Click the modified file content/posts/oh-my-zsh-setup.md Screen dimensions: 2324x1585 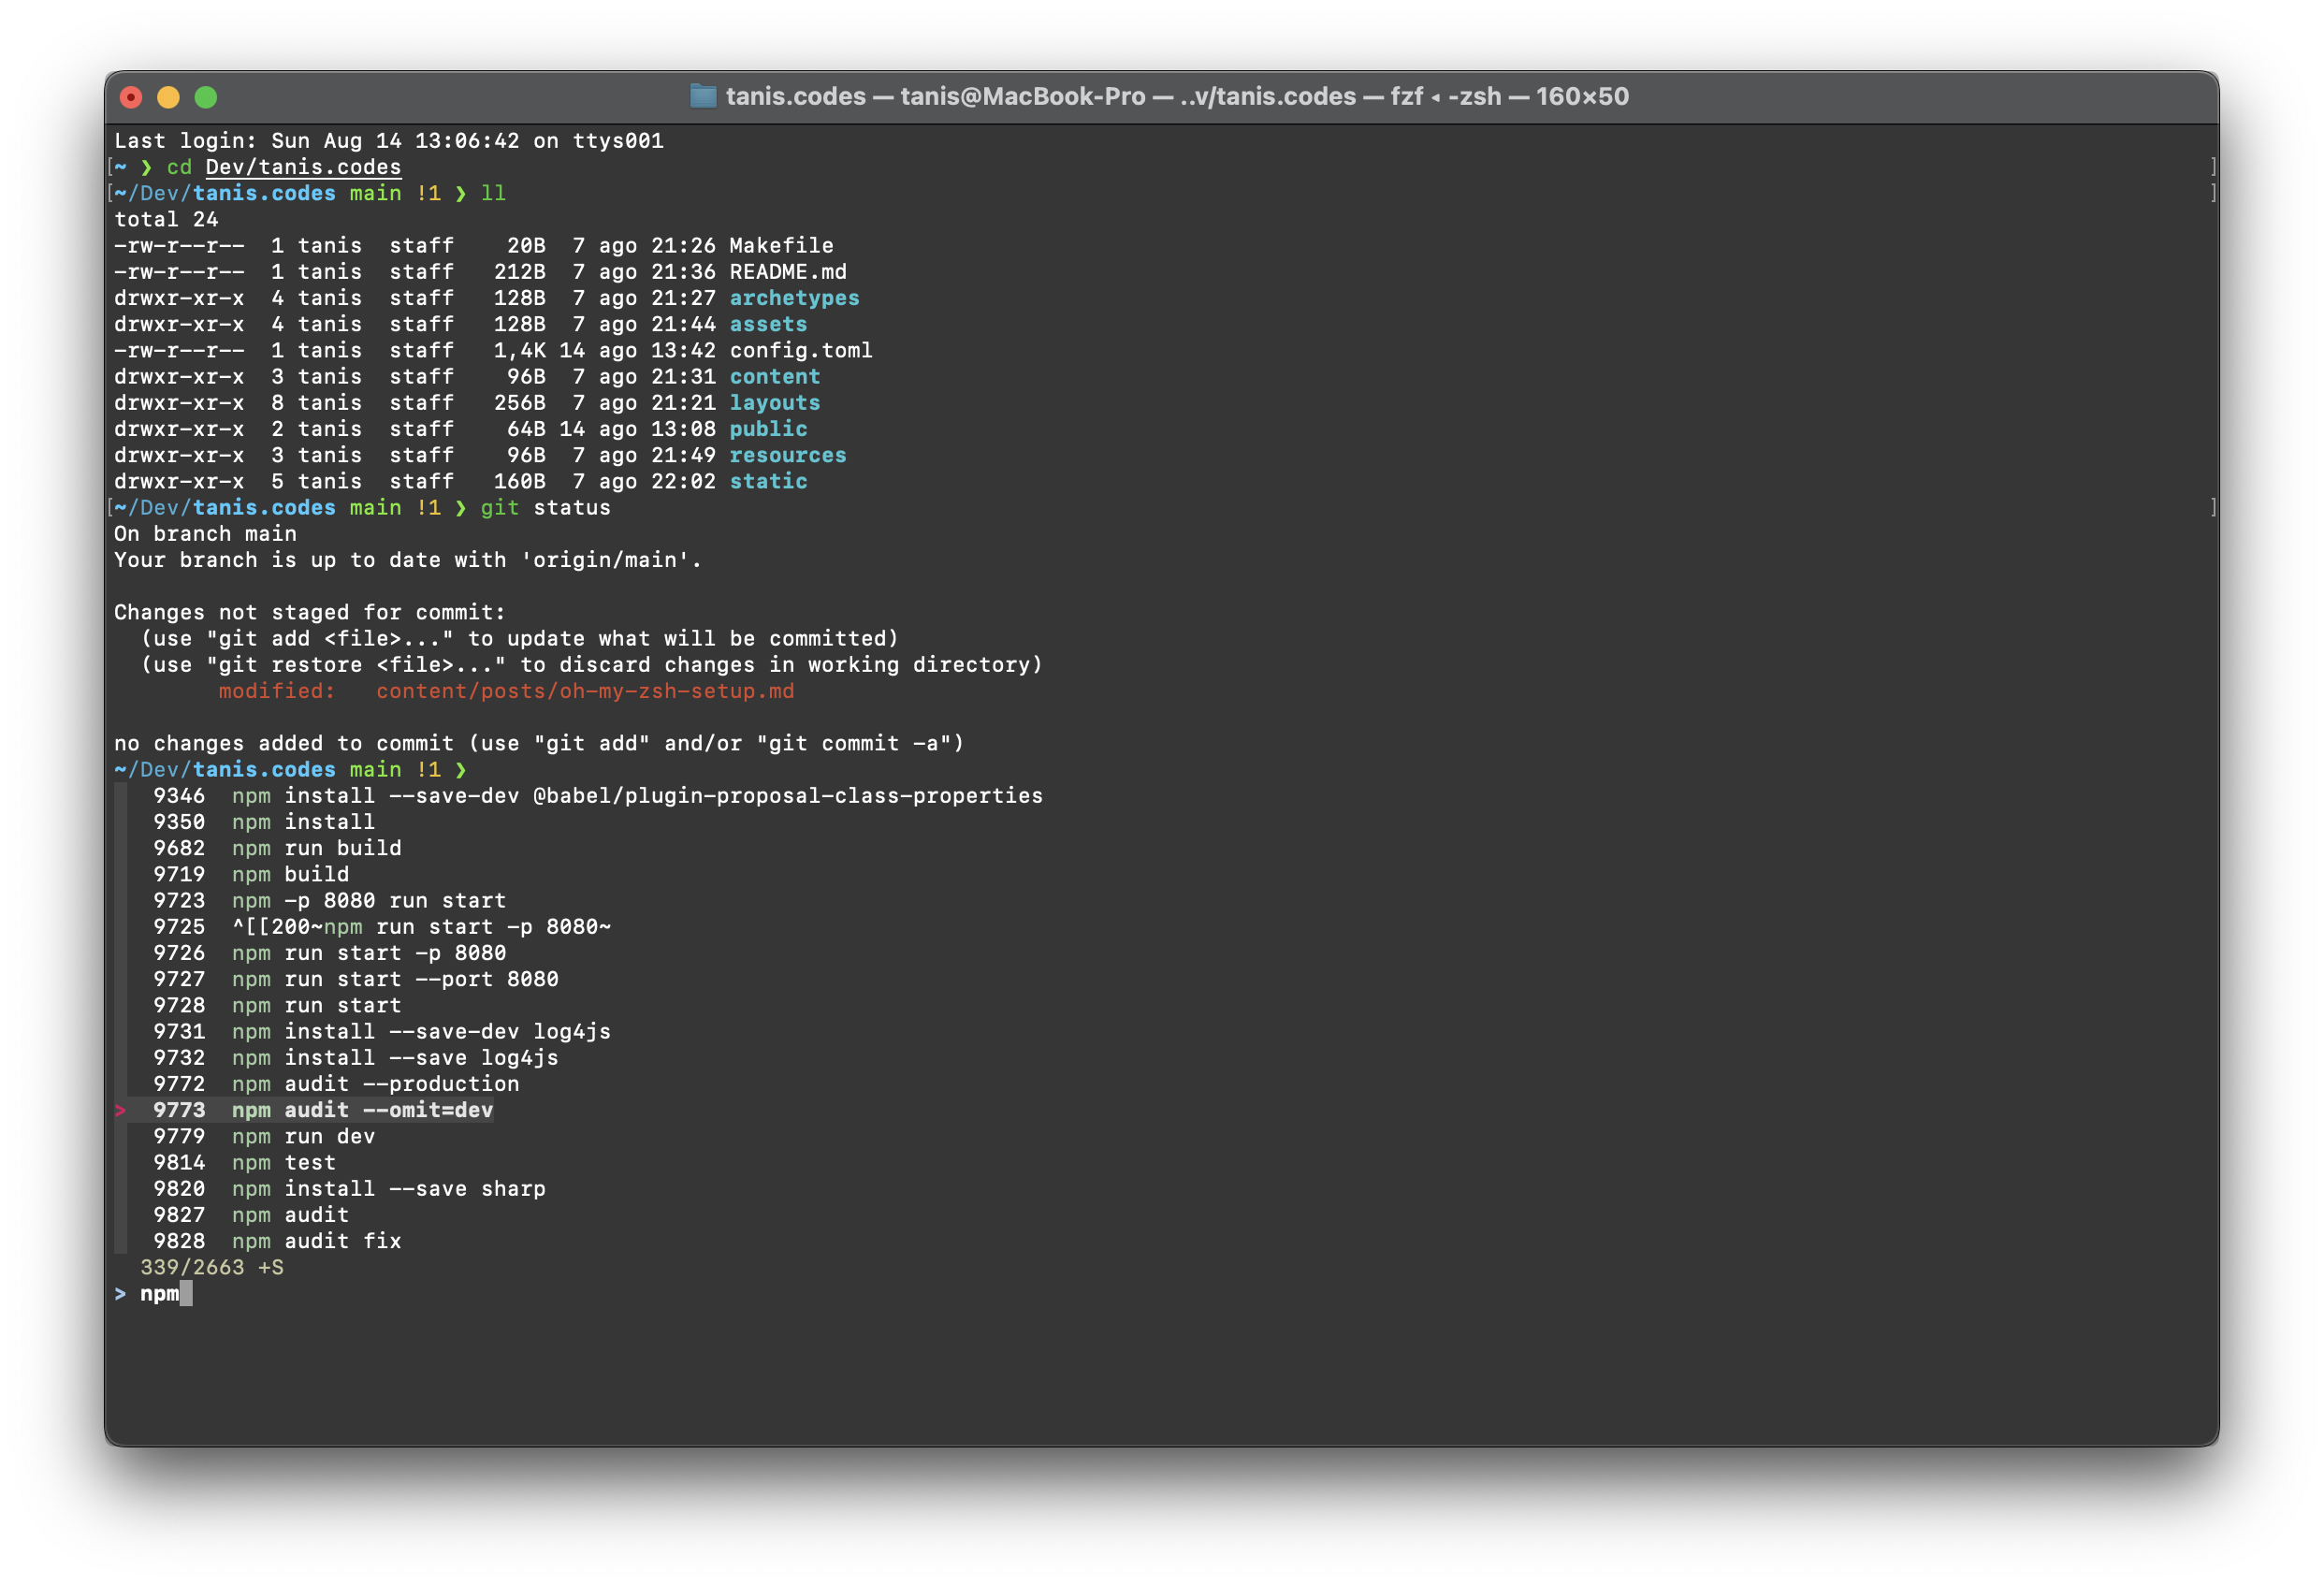click(585, 690)
